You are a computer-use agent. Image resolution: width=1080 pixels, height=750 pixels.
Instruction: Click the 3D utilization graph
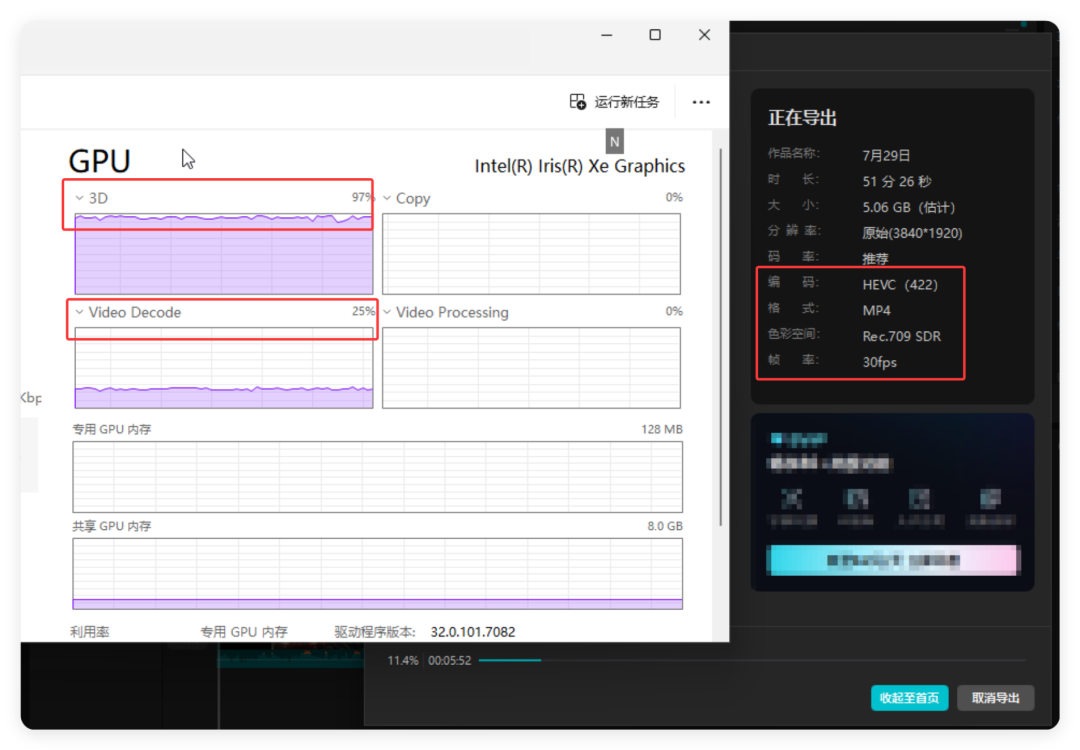pos(224,253)
